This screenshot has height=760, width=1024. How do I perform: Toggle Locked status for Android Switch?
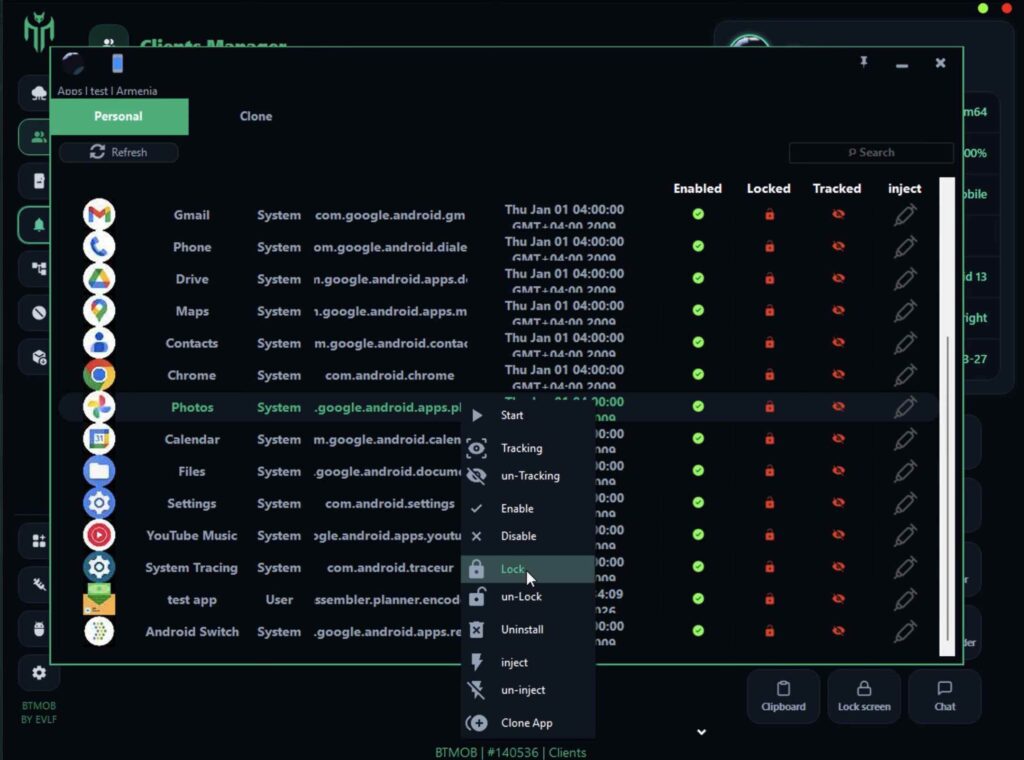coord(769,631)
